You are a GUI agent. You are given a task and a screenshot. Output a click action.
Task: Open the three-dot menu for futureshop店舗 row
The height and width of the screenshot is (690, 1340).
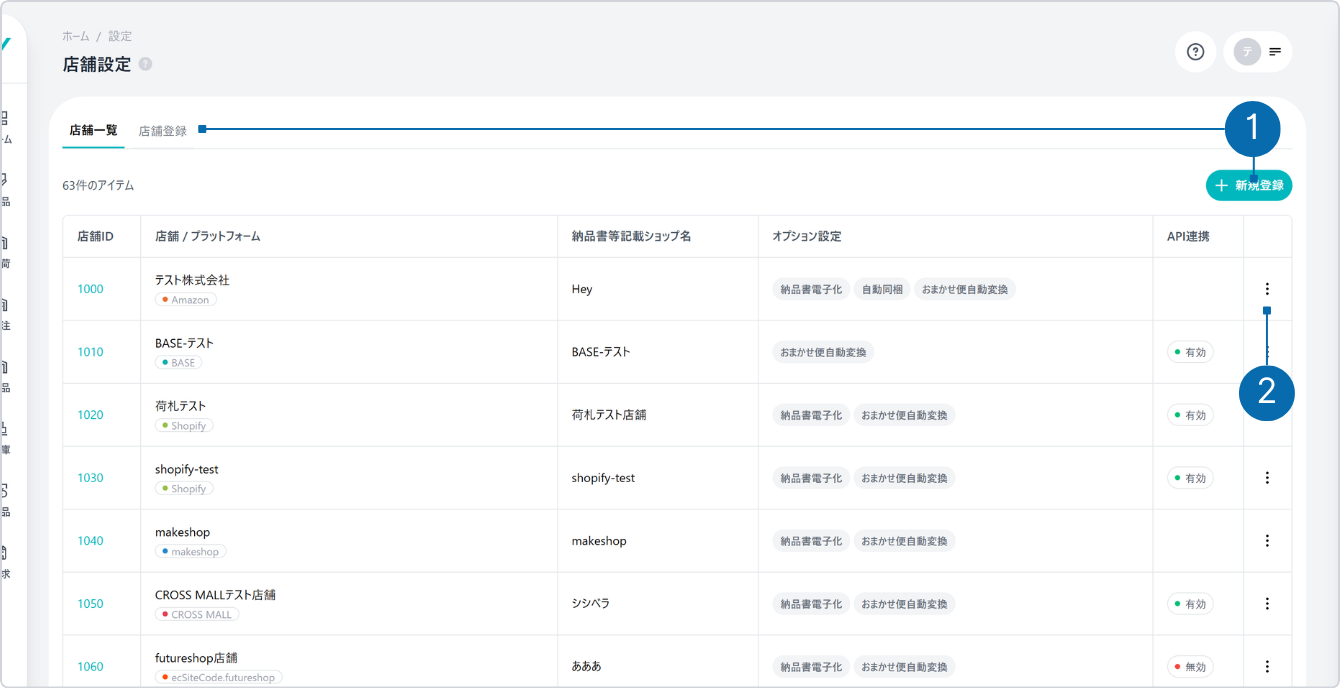point(1267,667)
